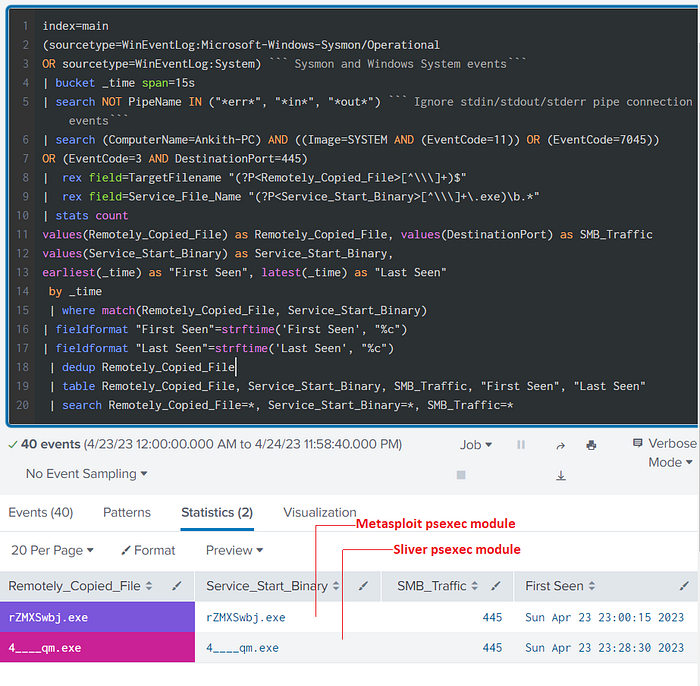
Task: Click line 10 stats count in query
Action: (x=85, y=216)
